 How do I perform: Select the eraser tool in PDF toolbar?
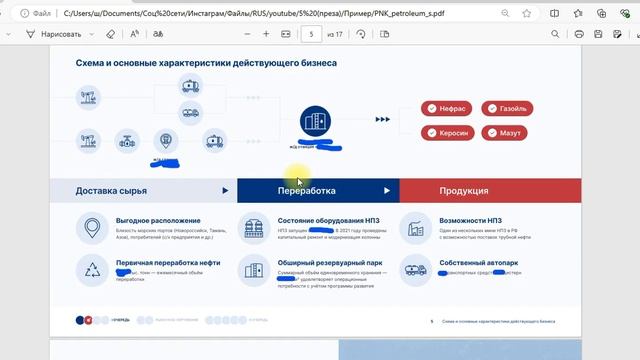[110, 34]
